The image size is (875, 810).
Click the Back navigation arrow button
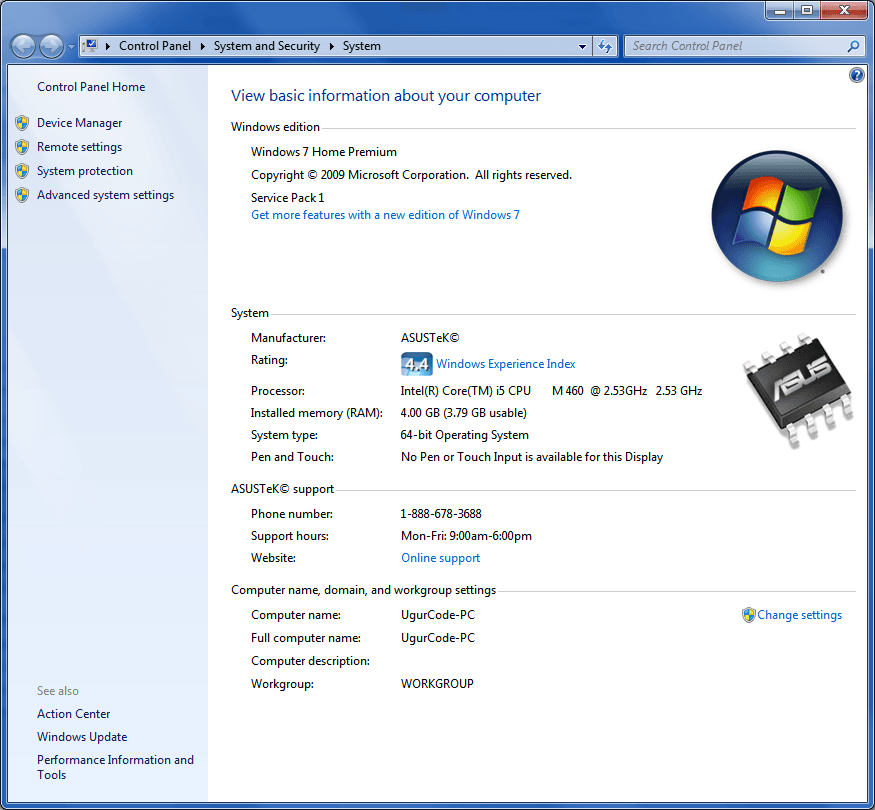point(23,46)
